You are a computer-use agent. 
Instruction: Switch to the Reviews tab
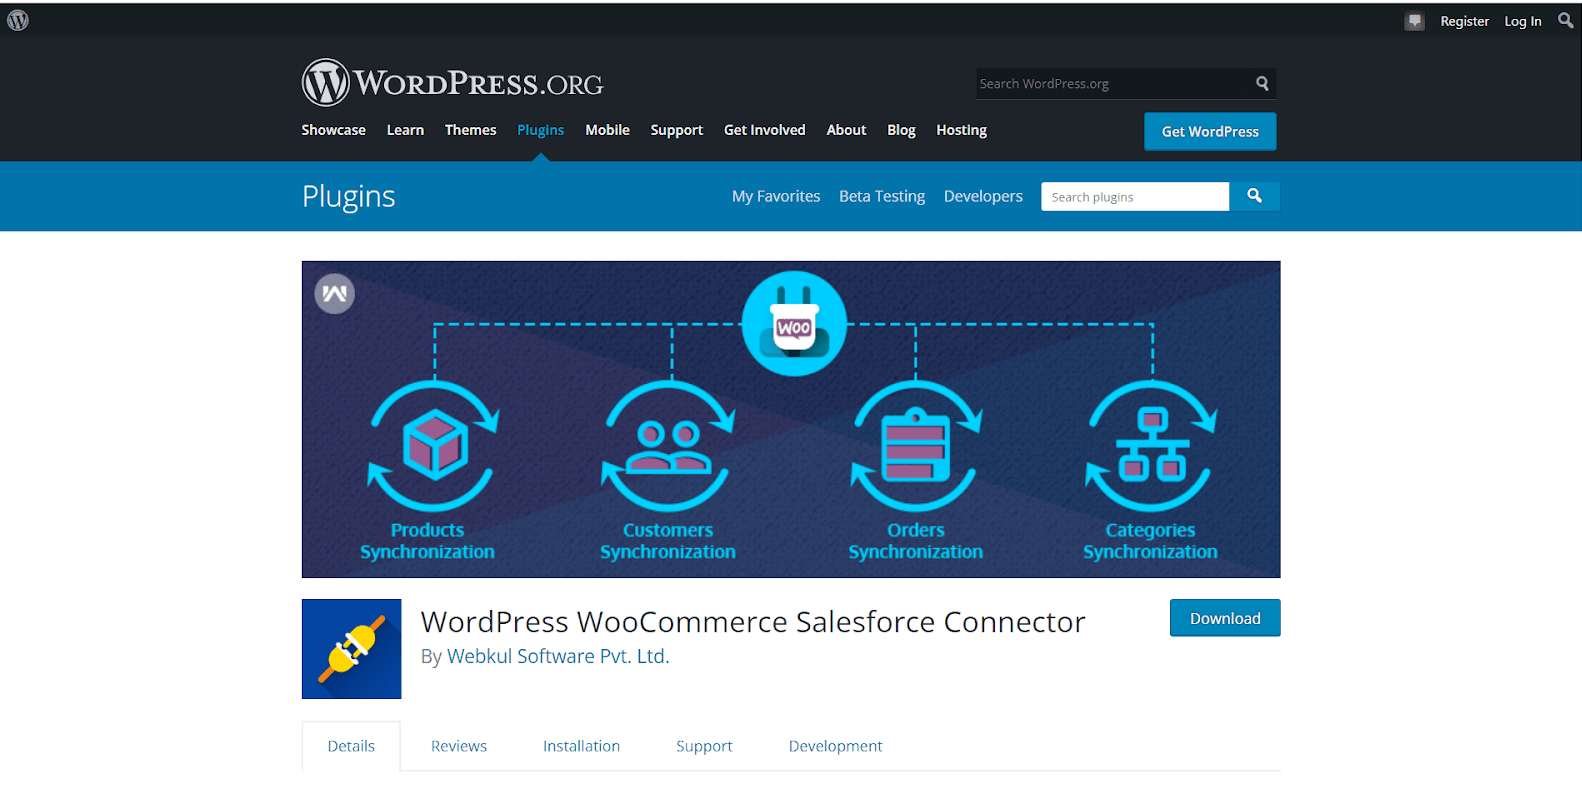click(x=459, y=746)
